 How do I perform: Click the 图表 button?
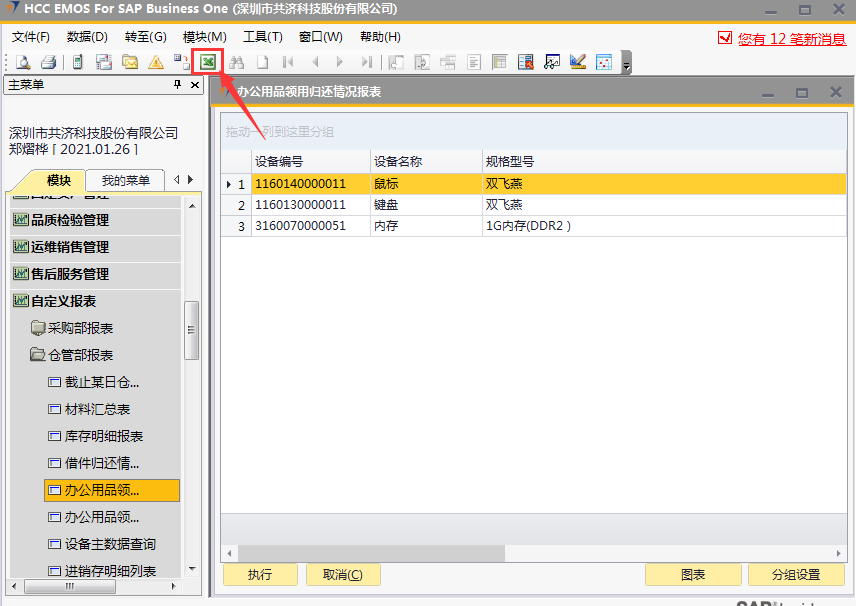point(693,575)
